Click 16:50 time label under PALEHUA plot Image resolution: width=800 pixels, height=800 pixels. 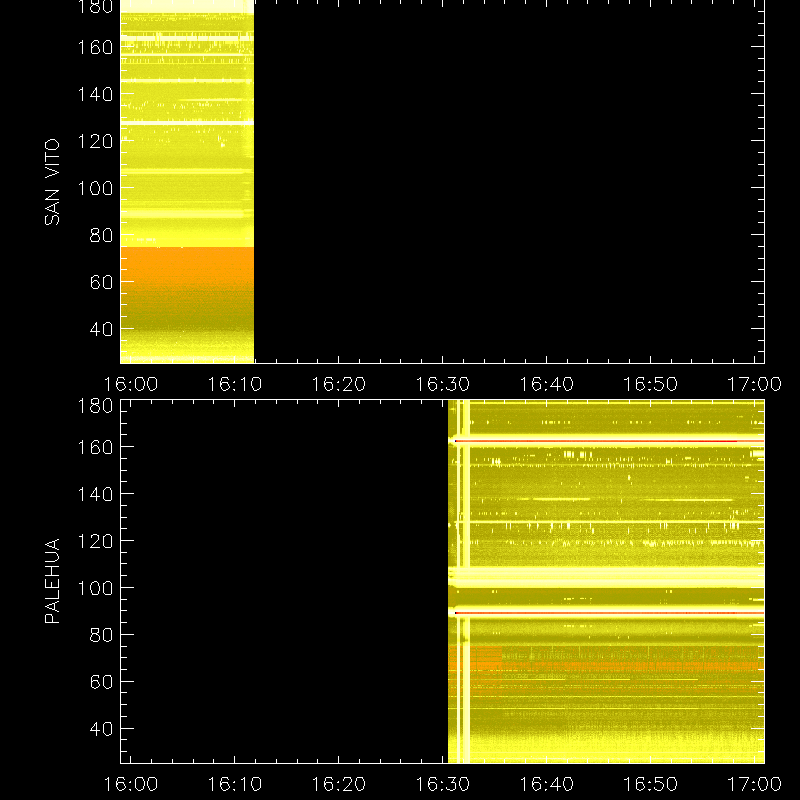651,784
